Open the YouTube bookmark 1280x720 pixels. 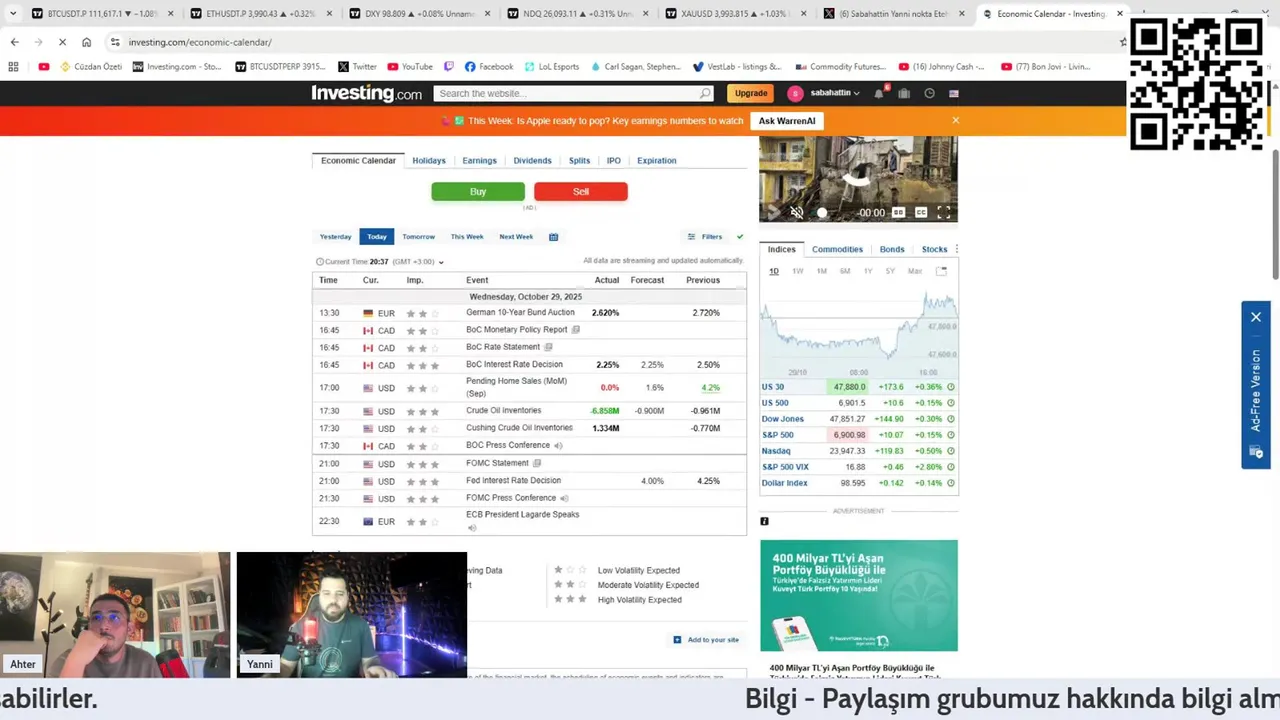pyautogui.click(x=409, y=67)
